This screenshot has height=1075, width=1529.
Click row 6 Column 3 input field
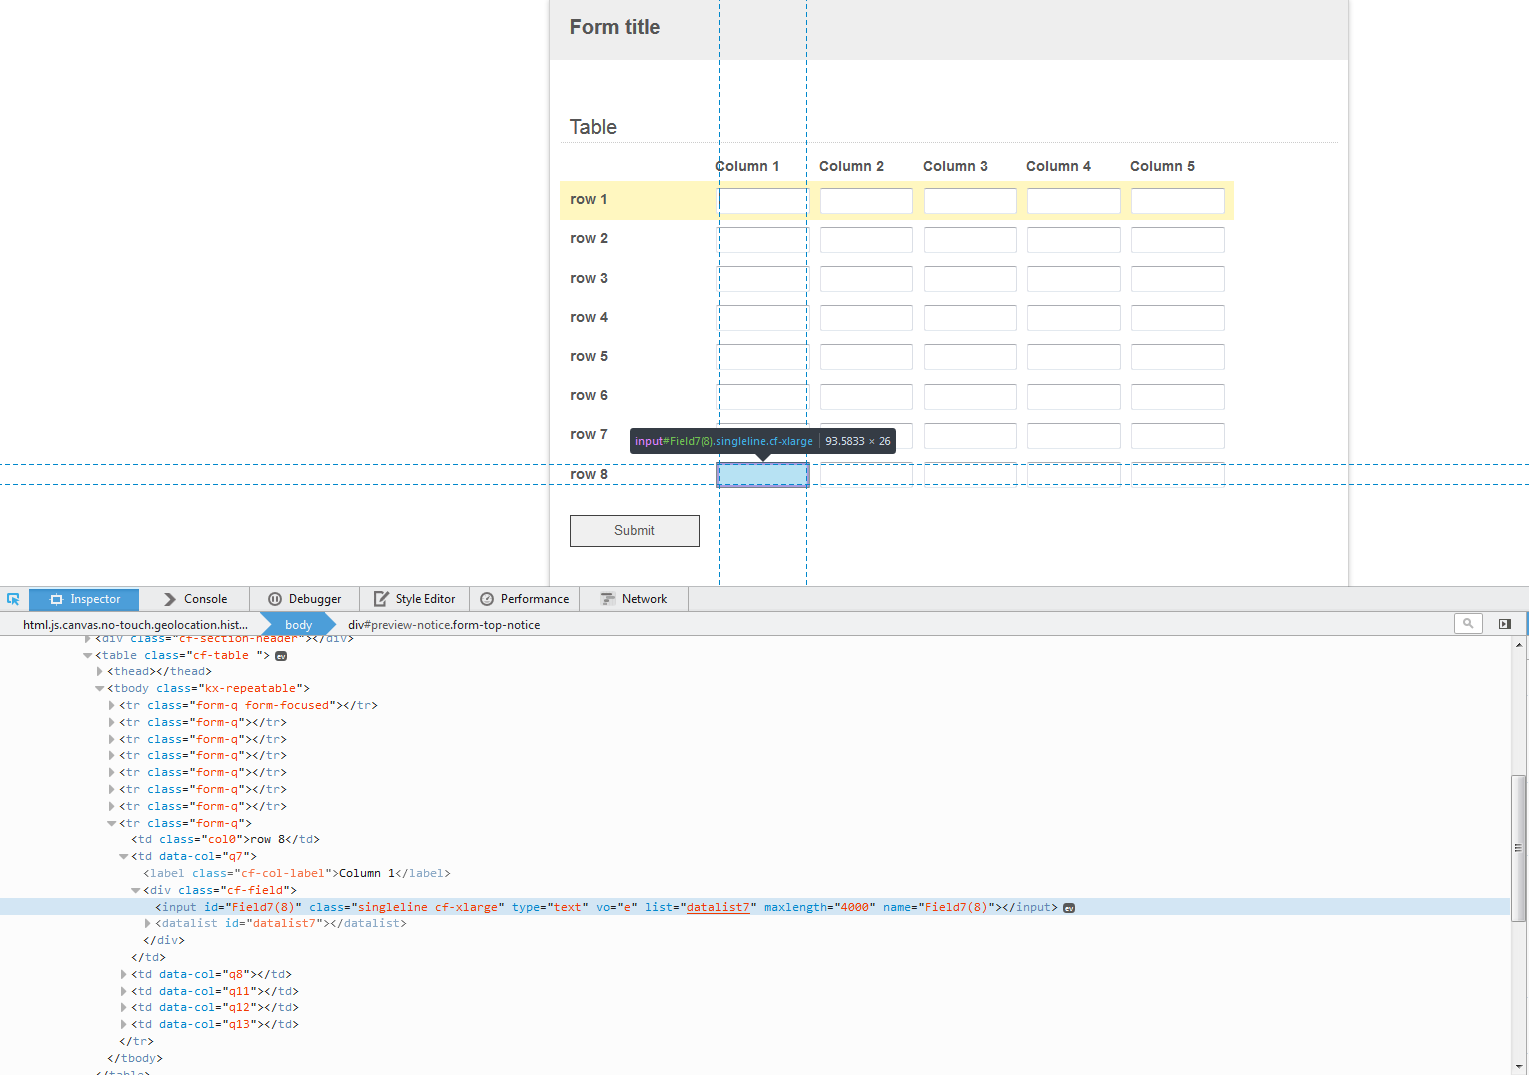(x=970, y=397)
